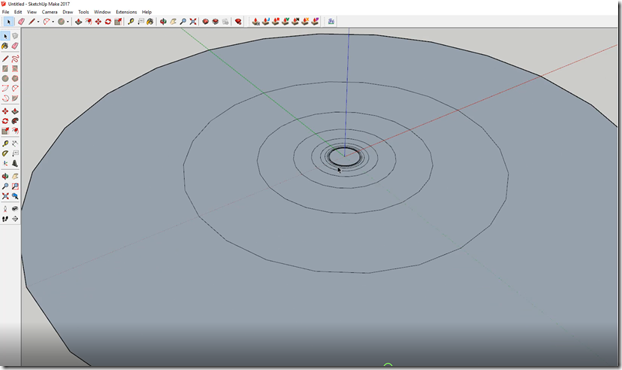622x370 pixels.
Task: Activate the Look Around tool
Action: click(x=15, y=209)
